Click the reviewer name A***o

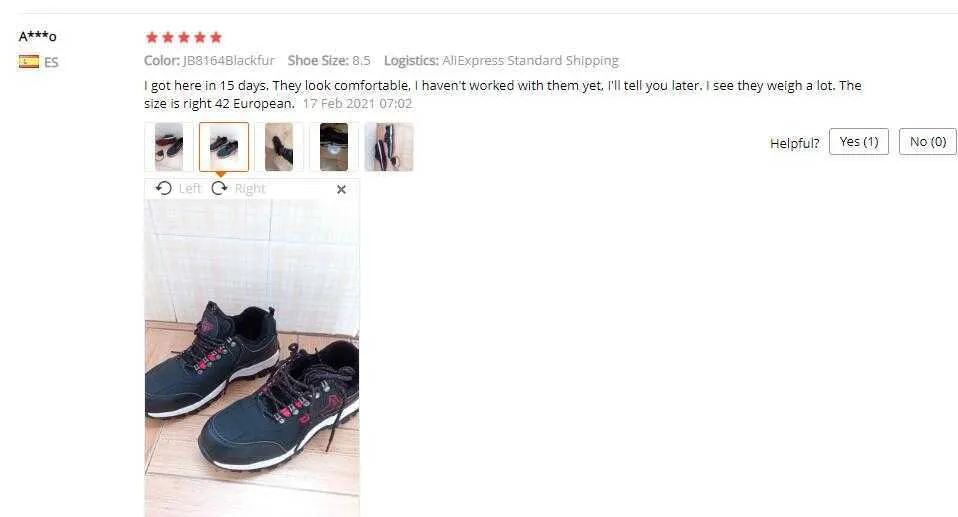tap(37, 36)
